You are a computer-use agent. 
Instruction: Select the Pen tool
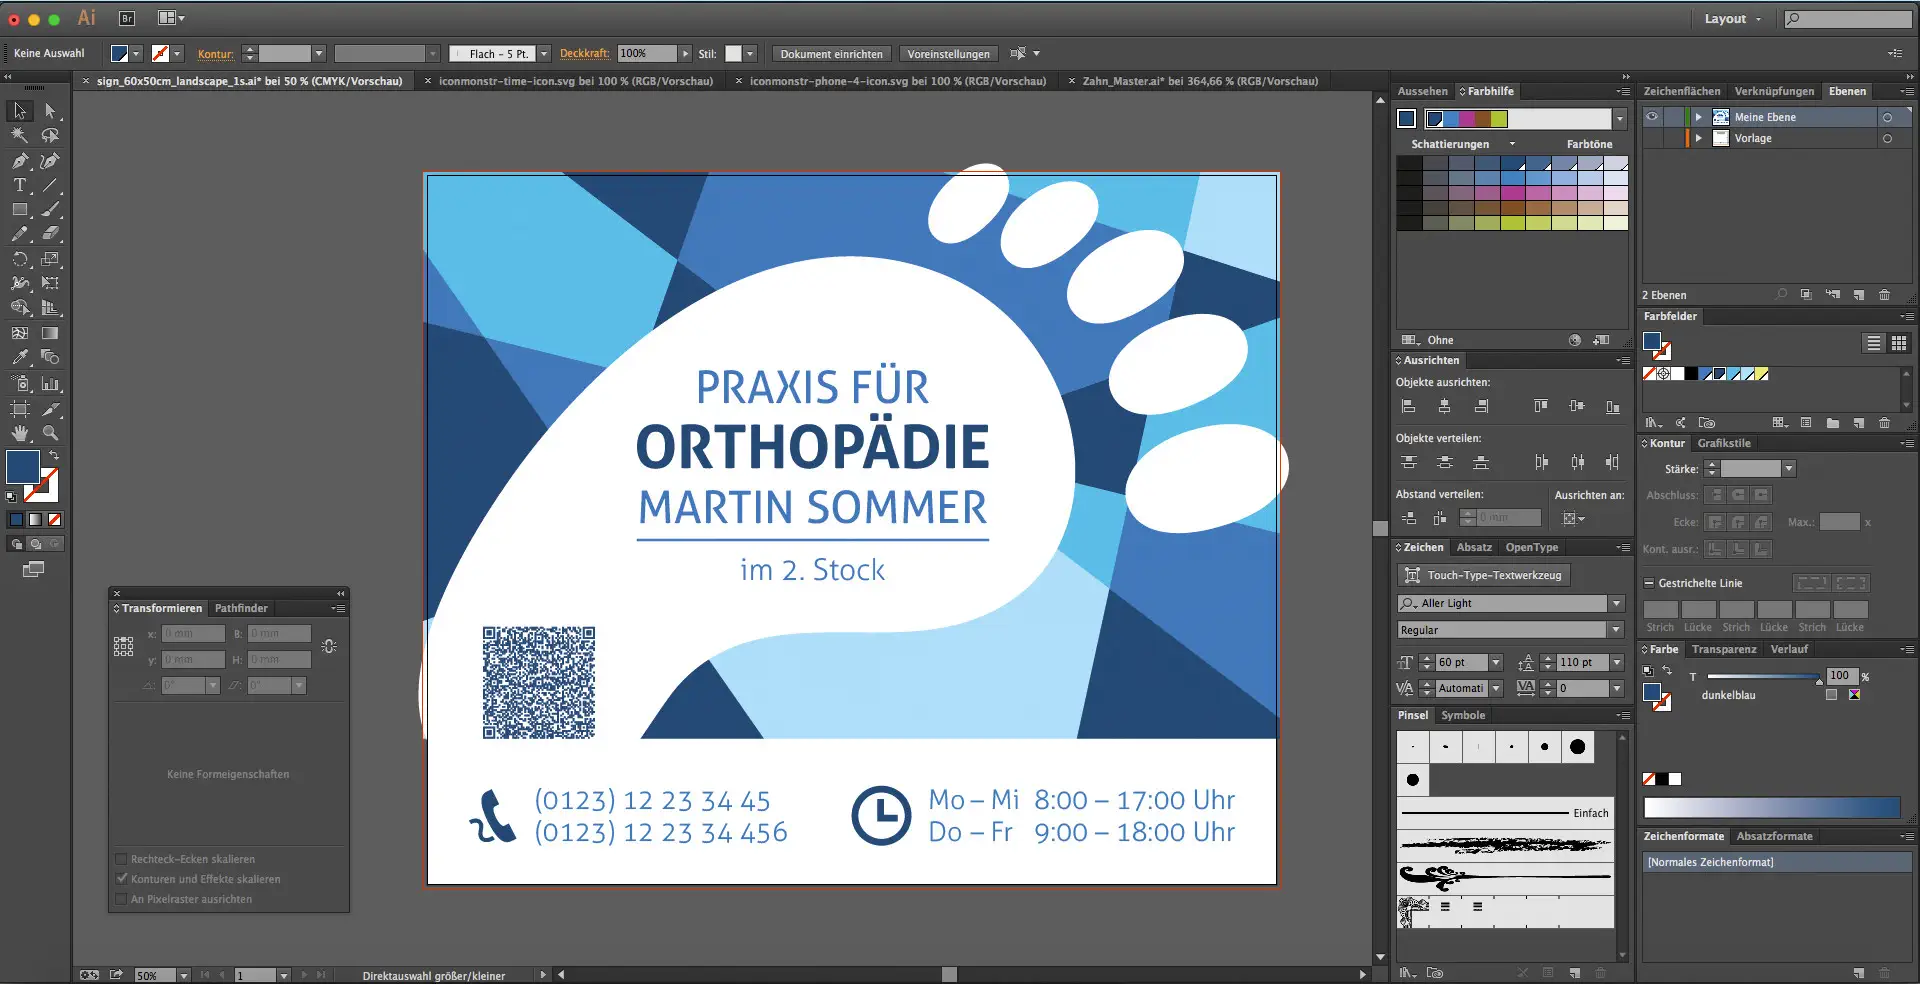coord(18,161)
